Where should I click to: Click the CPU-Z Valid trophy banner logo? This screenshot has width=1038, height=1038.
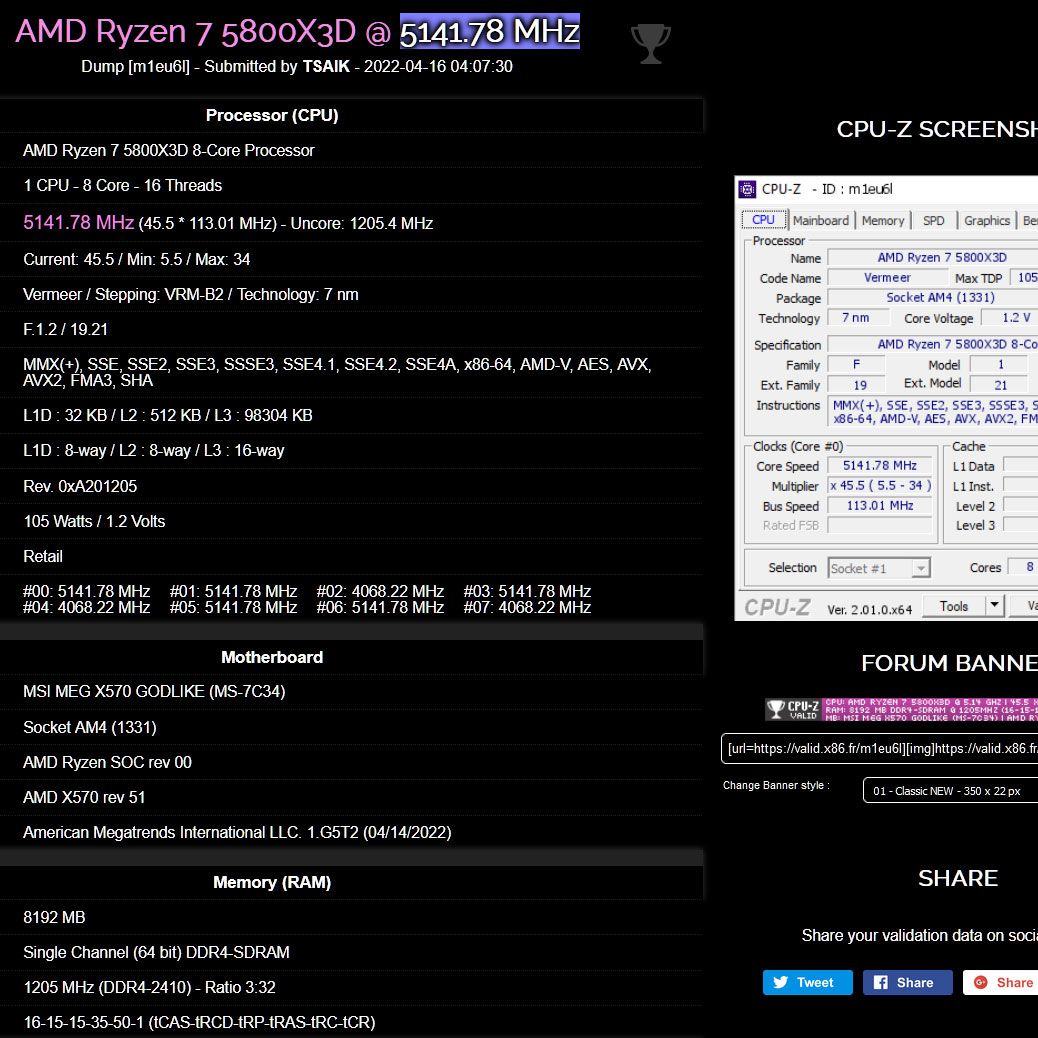click(793, 709)
